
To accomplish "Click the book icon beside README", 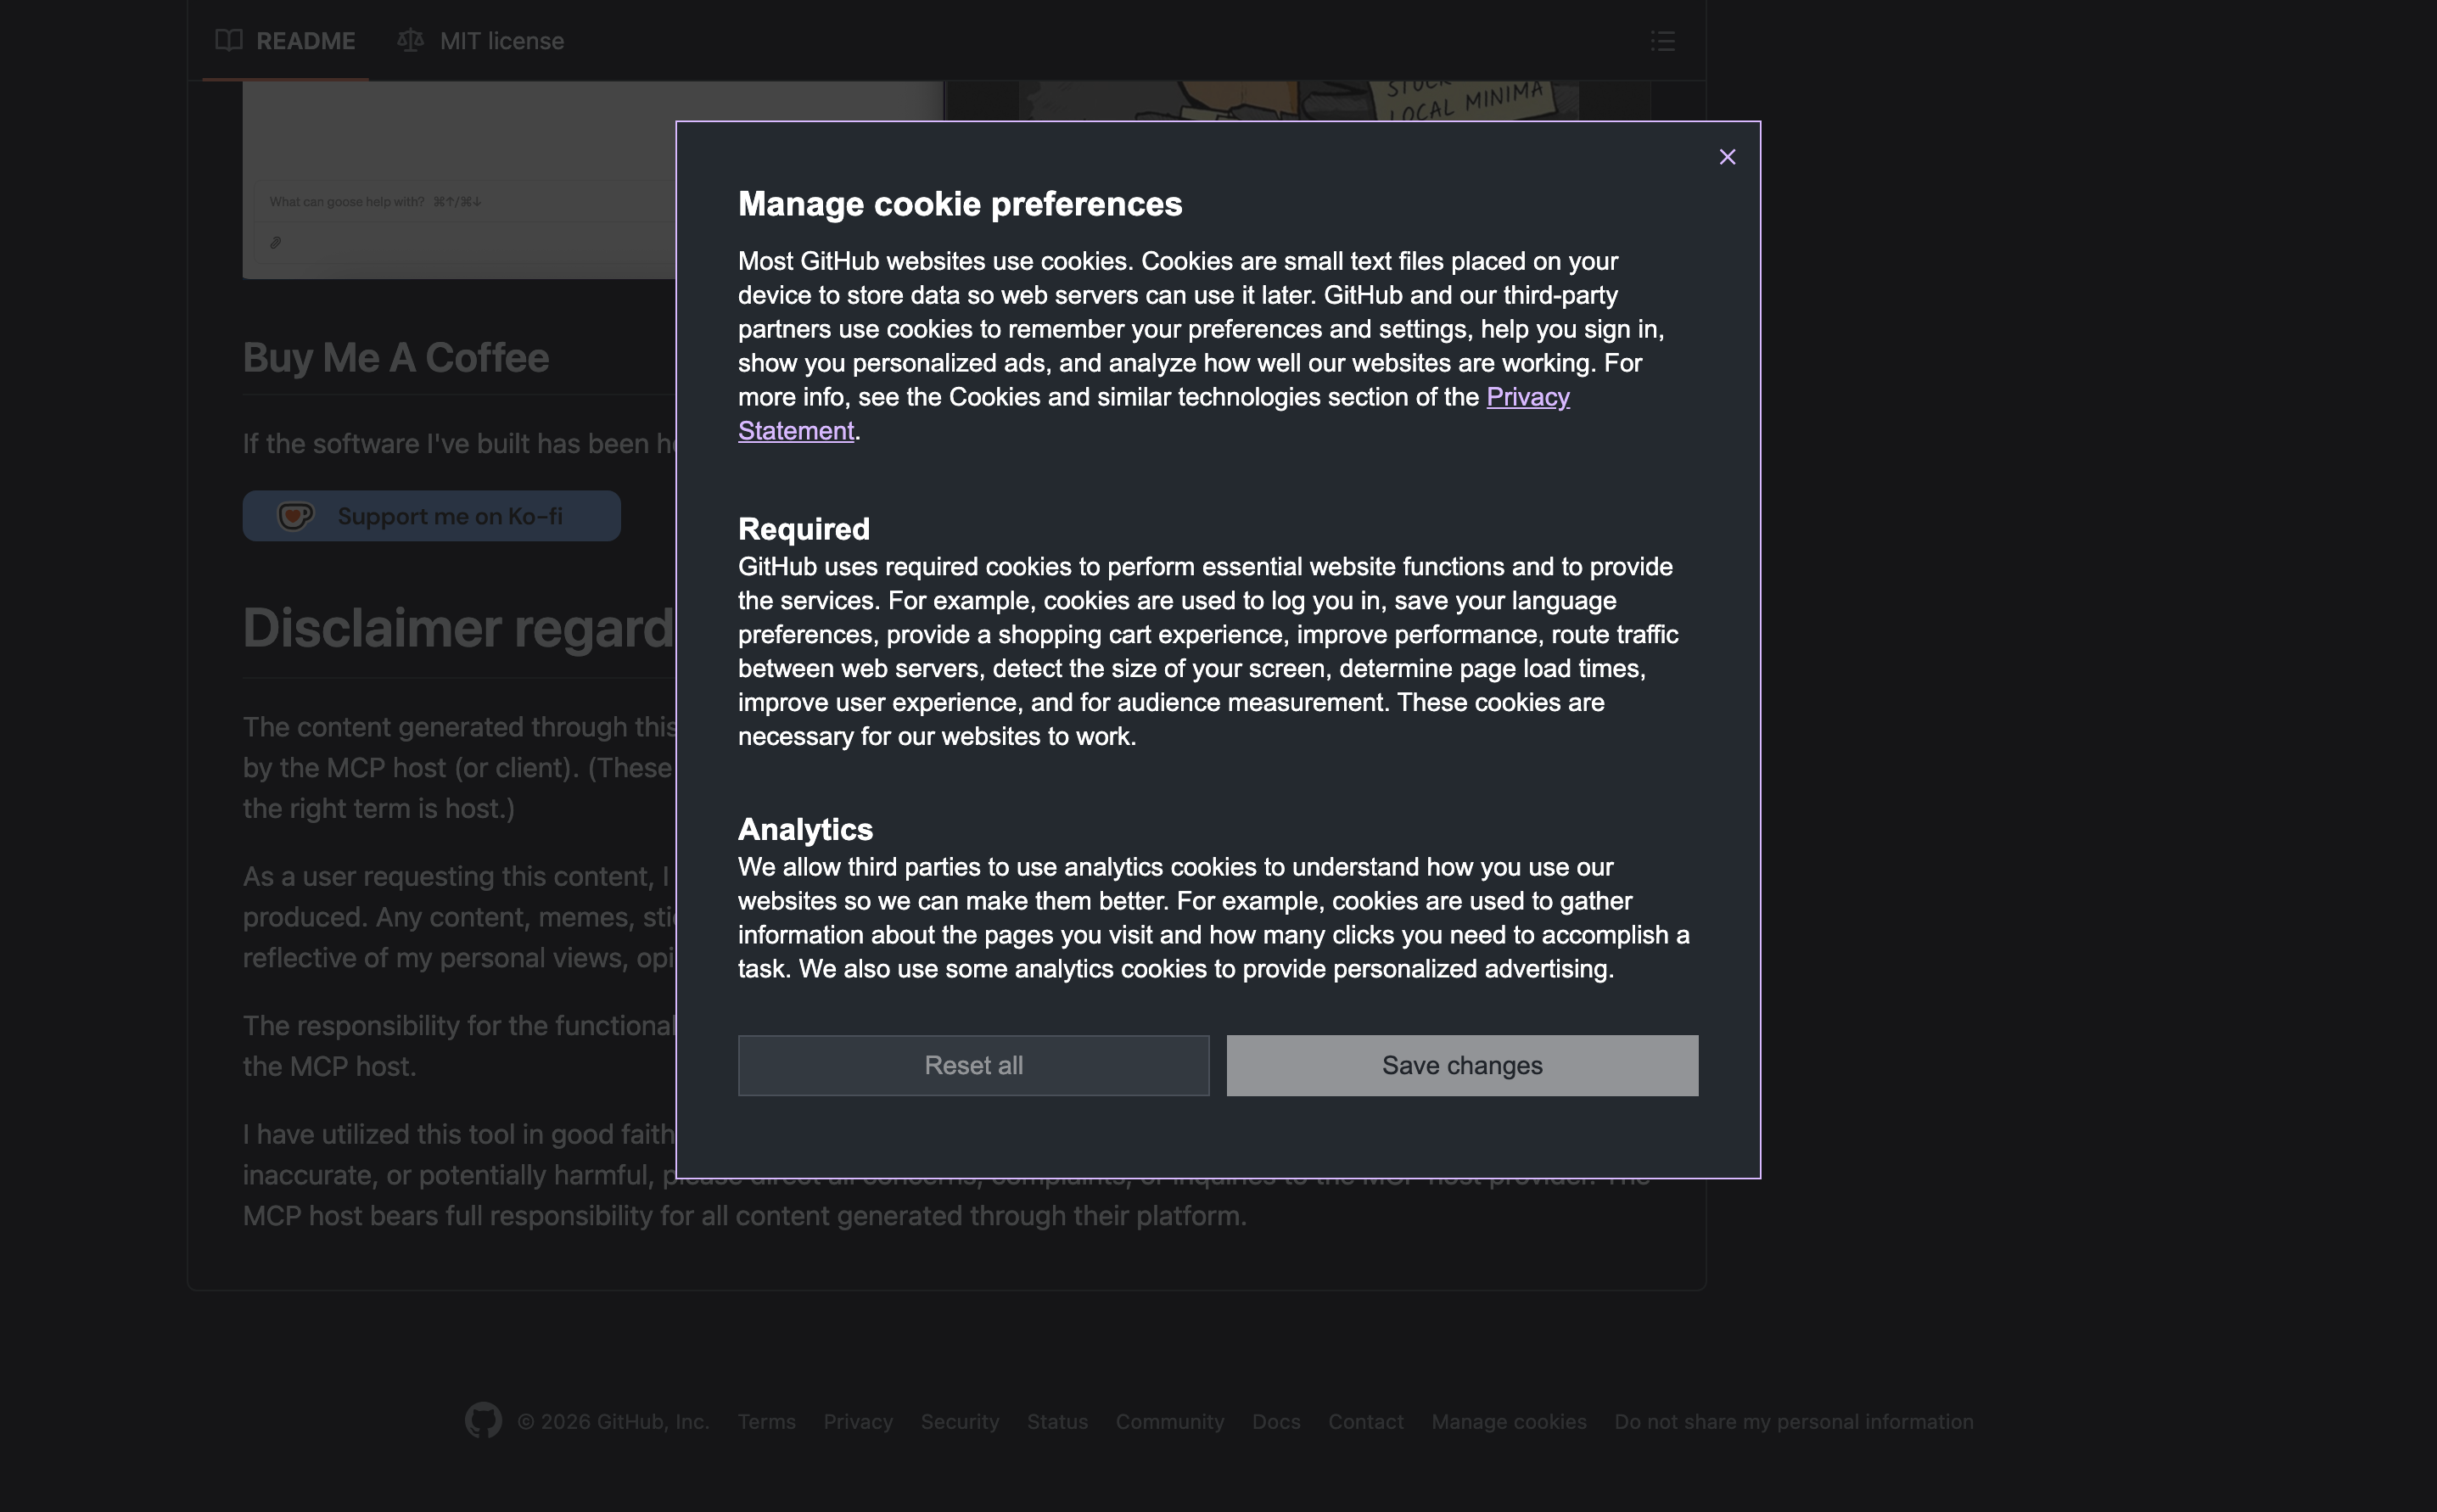I will (x=229, y=41).
